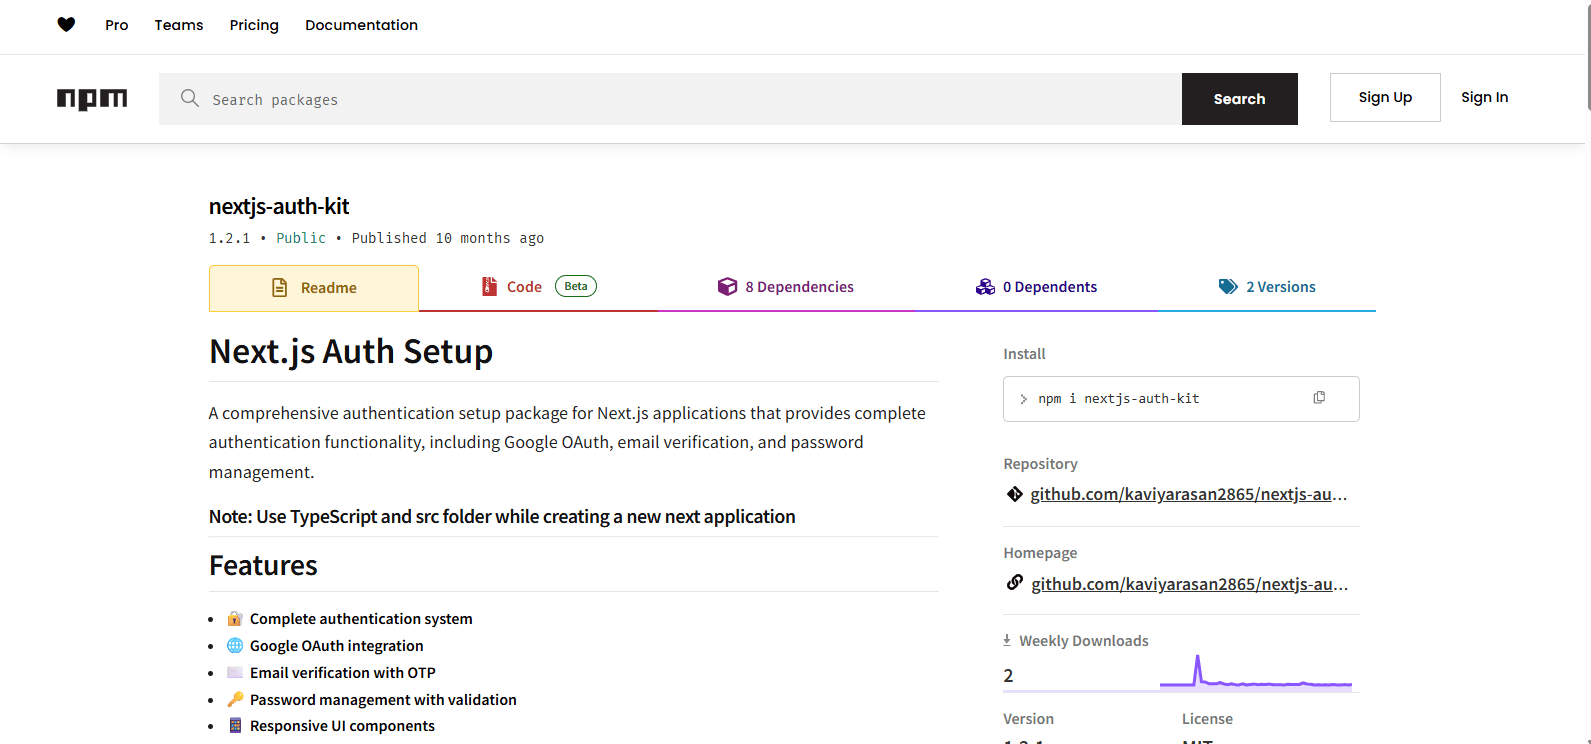
Task: Click the homepage chain-link icon
Action: pos(1014,583)
